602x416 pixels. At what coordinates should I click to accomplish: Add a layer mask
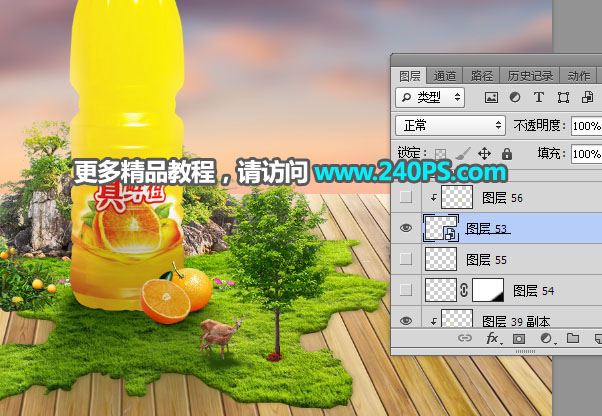click(x=519, y=339)
